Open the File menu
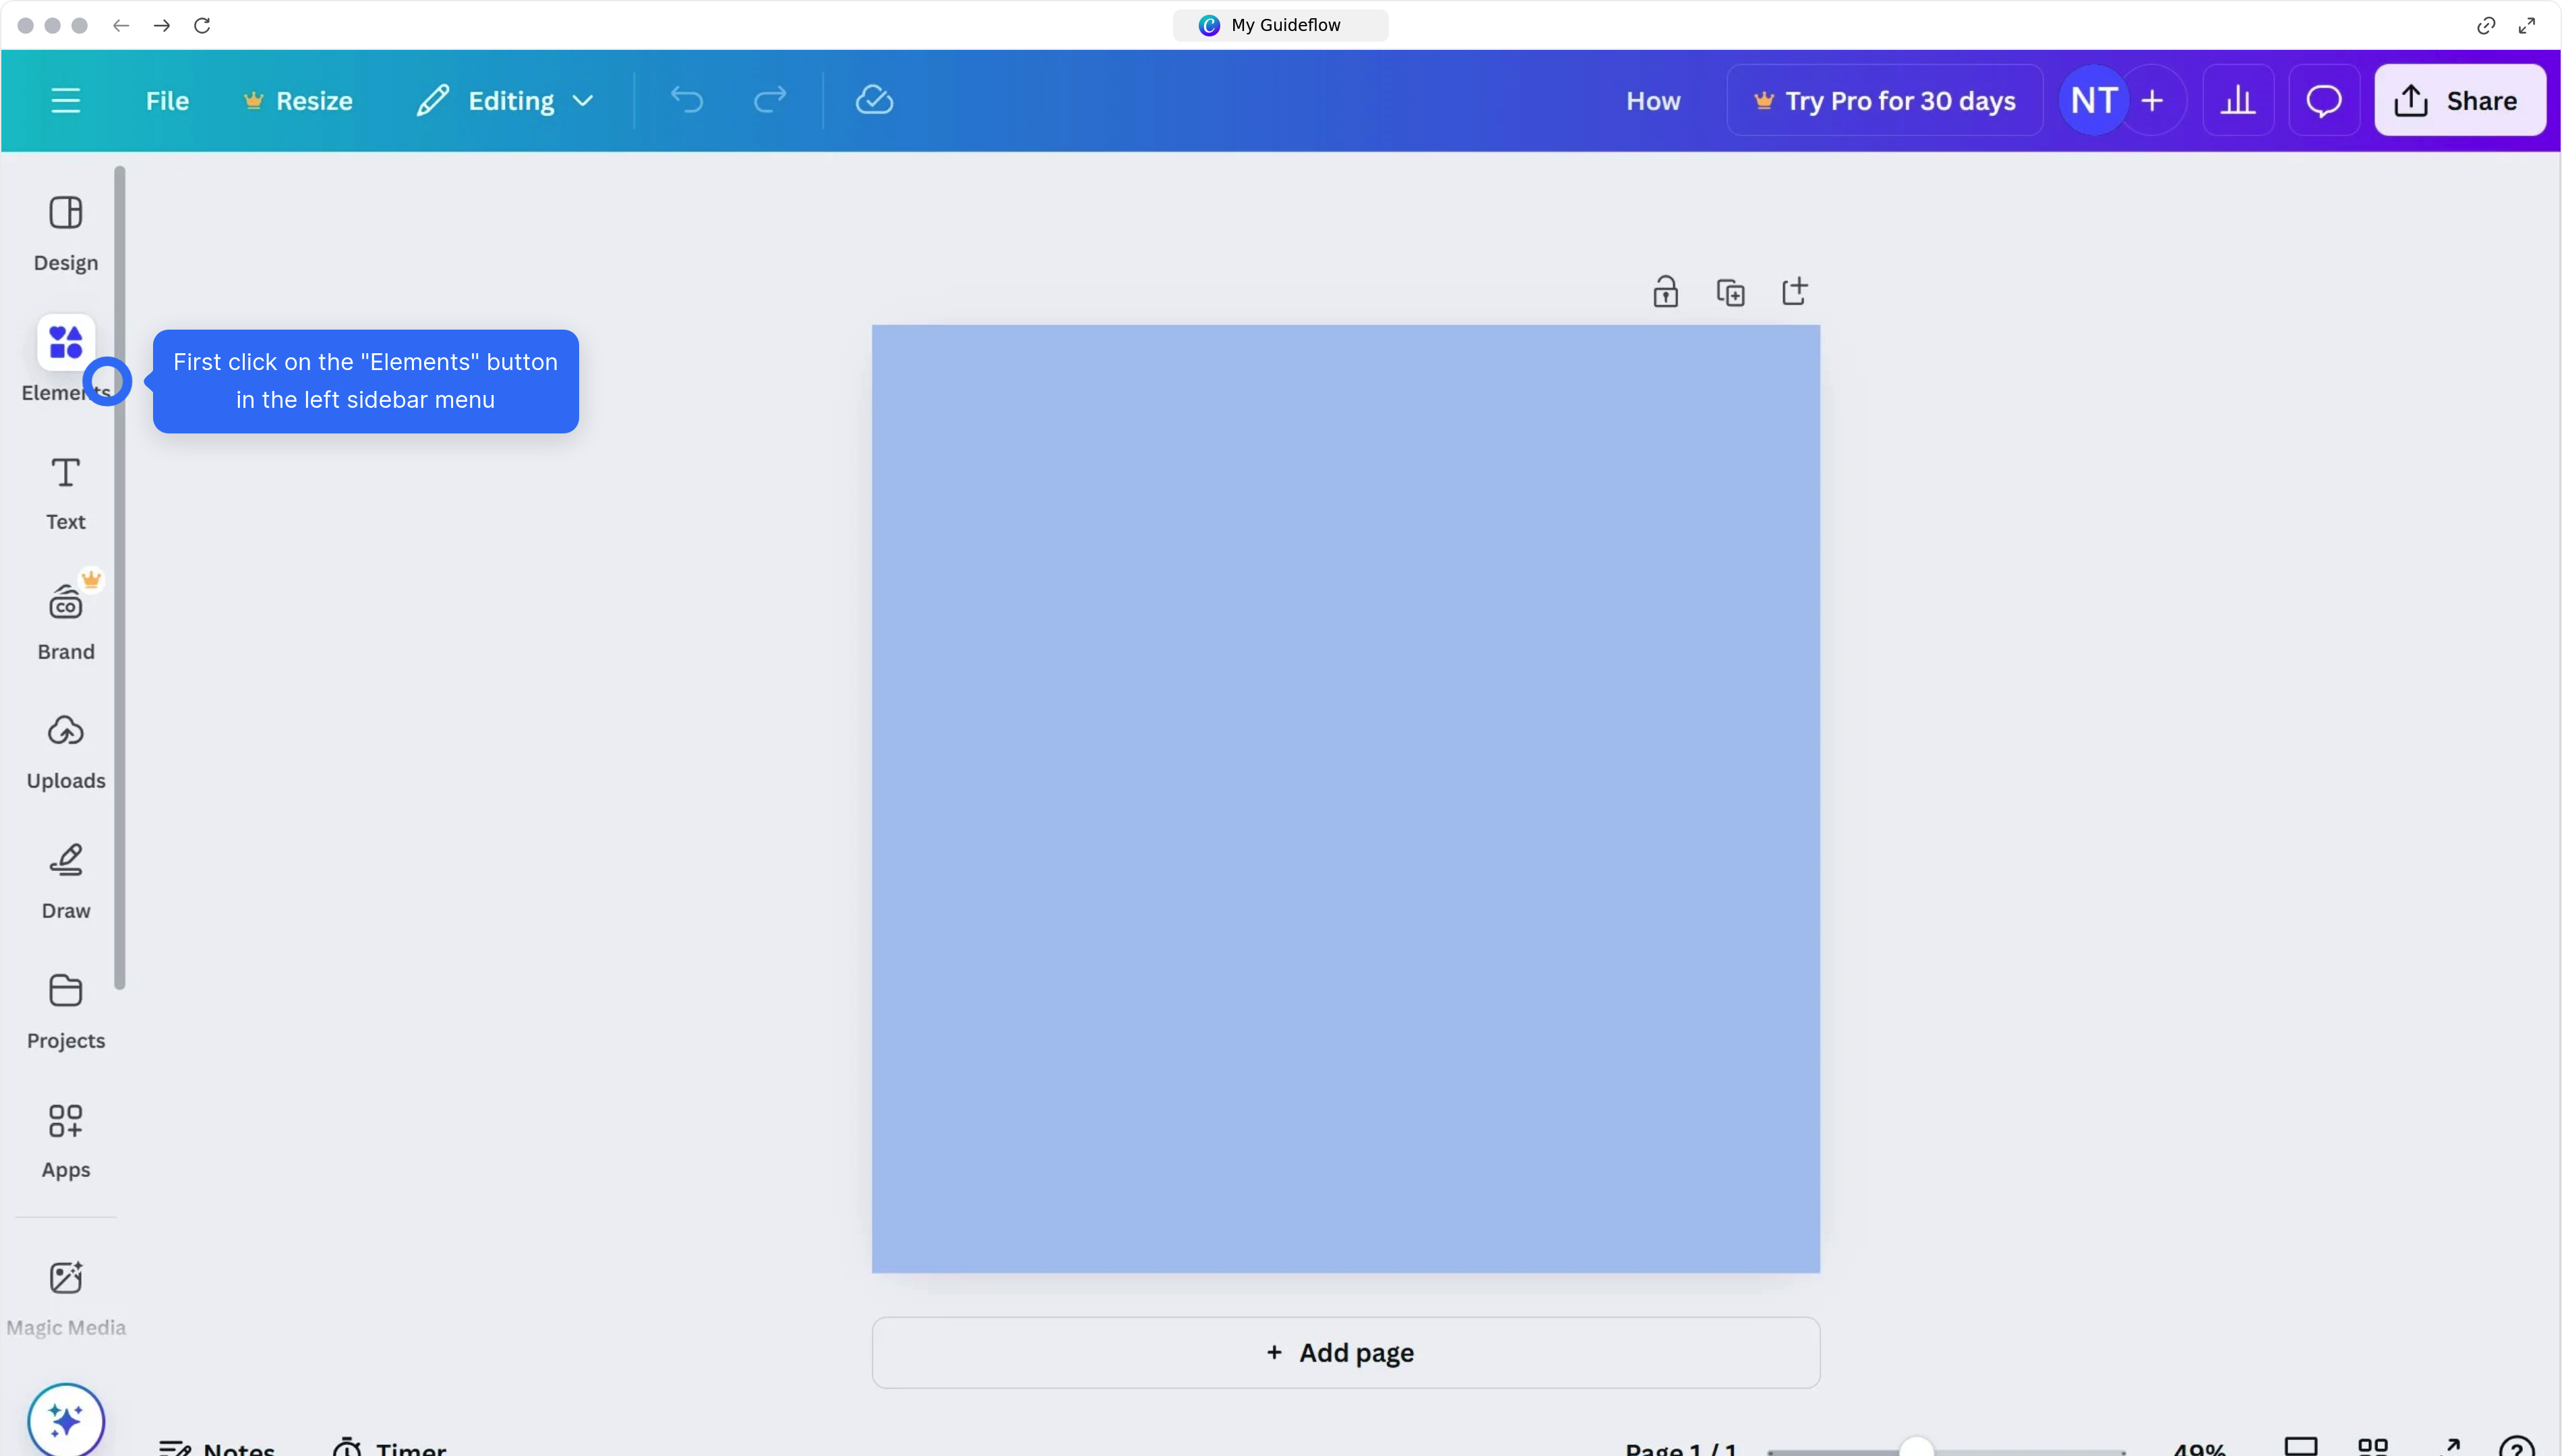 coord(166,100)
